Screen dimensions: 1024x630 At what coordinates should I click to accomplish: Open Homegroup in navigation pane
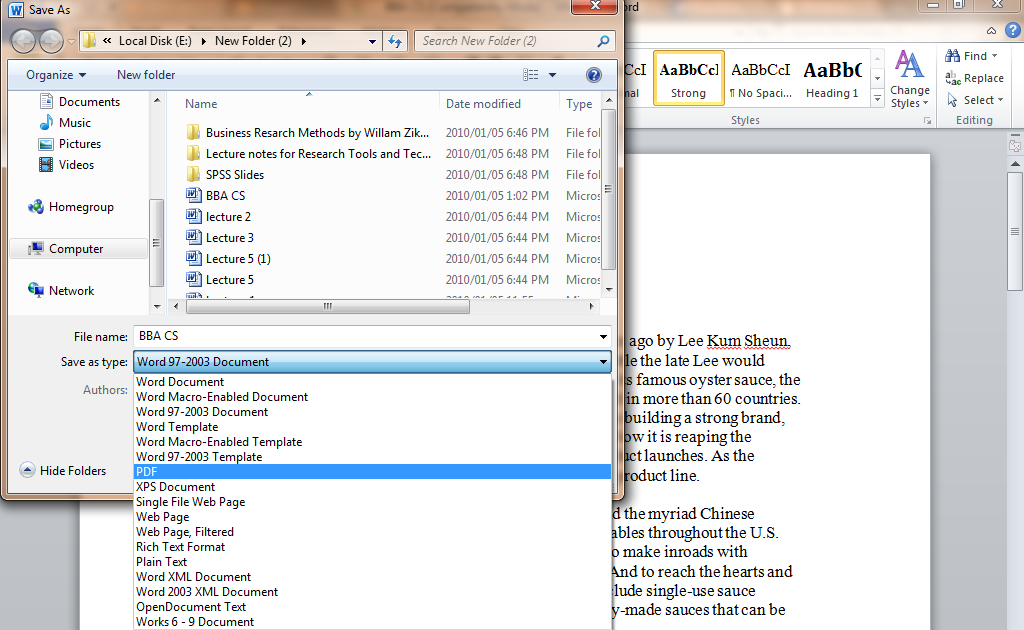coord(71,207)
